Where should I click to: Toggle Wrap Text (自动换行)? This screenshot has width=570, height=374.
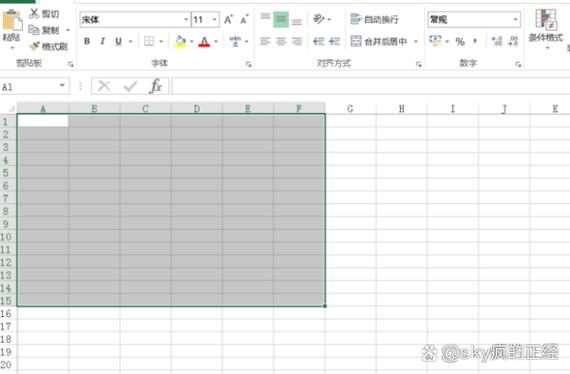[374, 19]
